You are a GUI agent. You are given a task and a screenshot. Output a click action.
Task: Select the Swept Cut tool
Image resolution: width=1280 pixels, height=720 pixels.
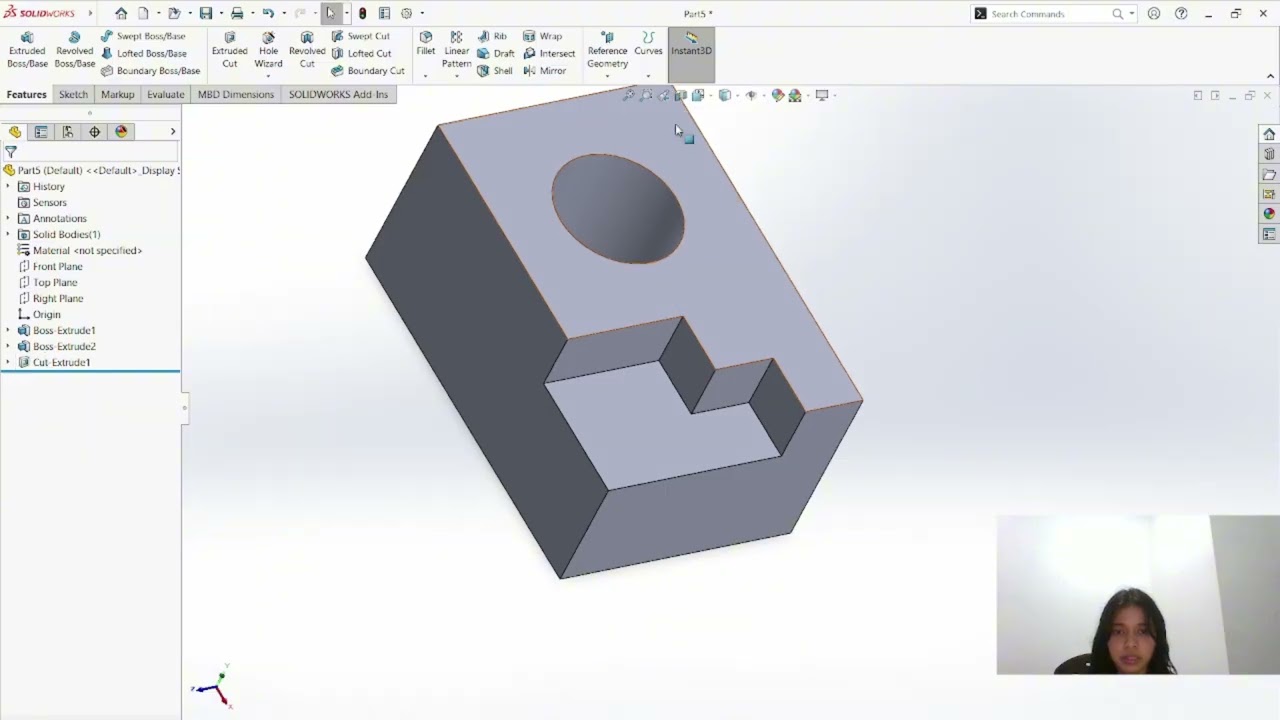[x=360, y=36]
